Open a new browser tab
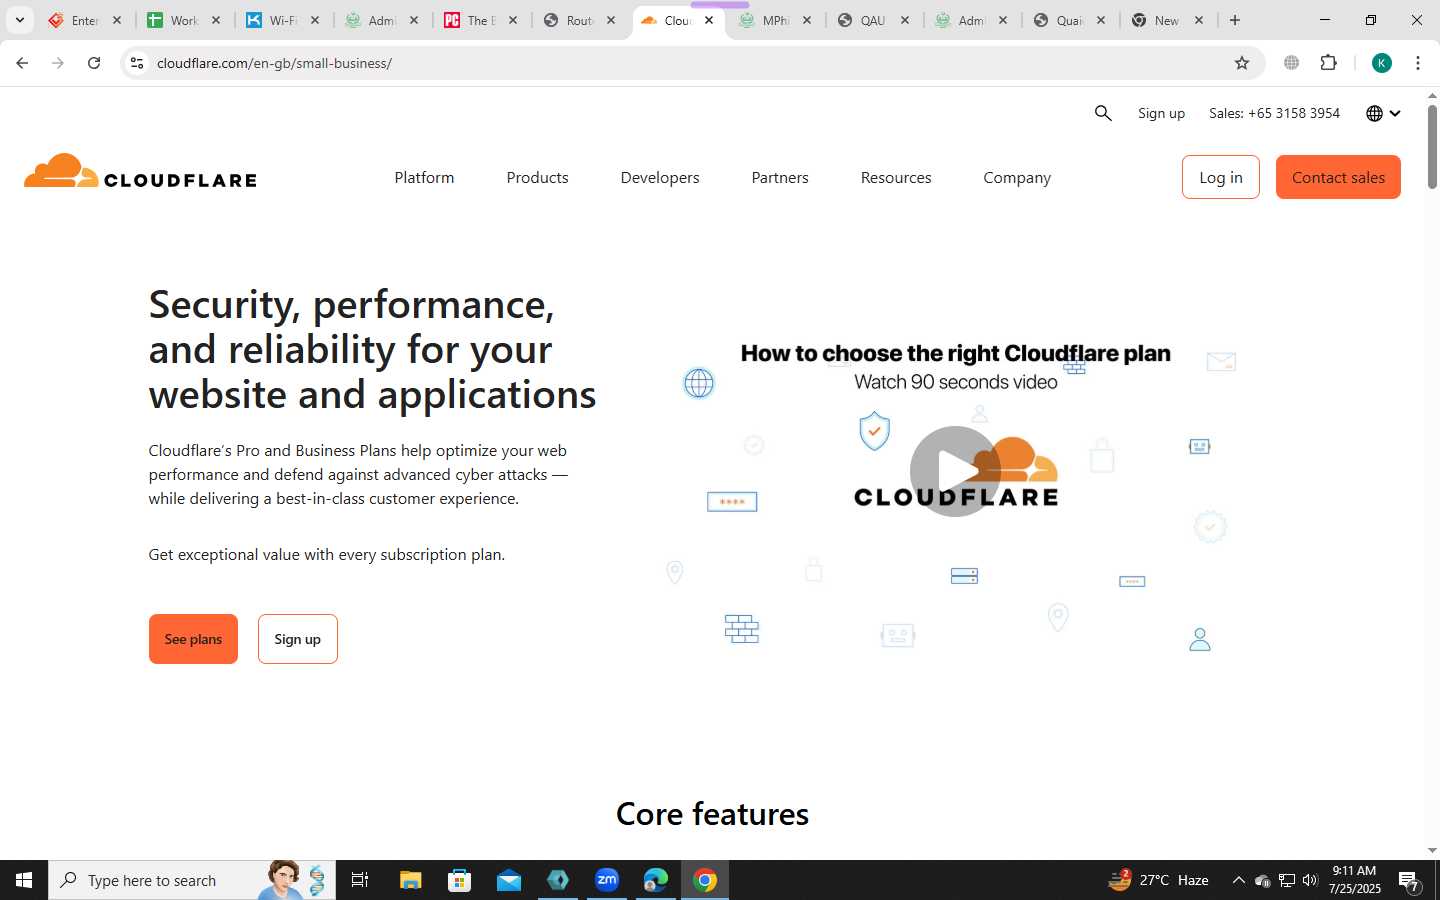Screen dimensions: 1440x900 [1235, 20]
